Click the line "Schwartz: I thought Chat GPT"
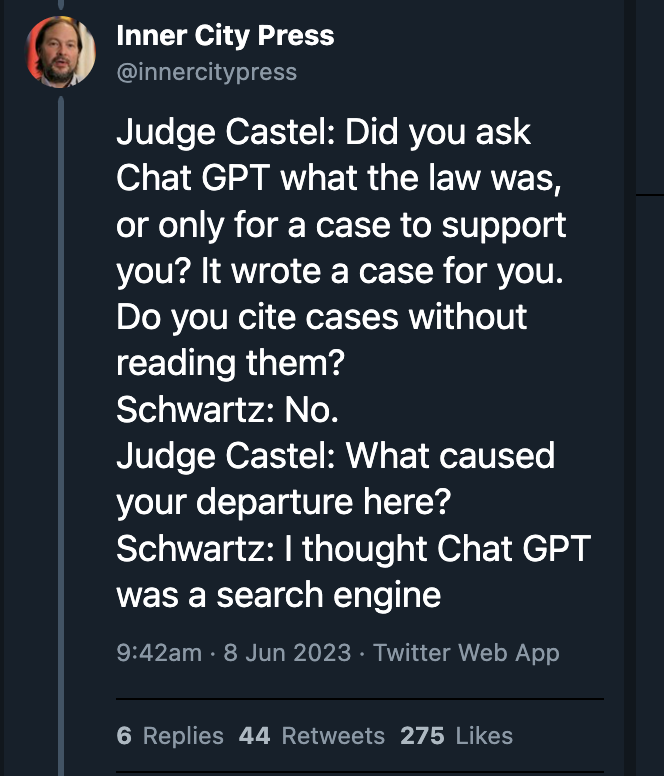The width and height of the screenshot is (664, 776). tap(353, 548)
